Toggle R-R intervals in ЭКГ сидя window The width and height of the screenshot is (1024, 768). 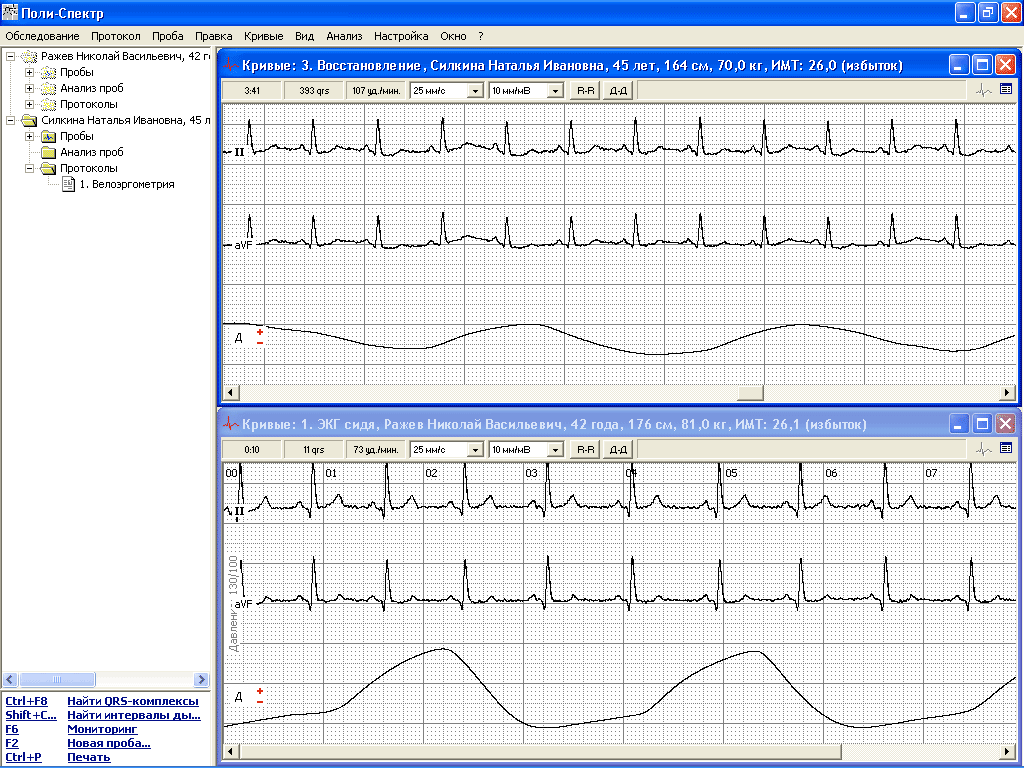(585, 450)
